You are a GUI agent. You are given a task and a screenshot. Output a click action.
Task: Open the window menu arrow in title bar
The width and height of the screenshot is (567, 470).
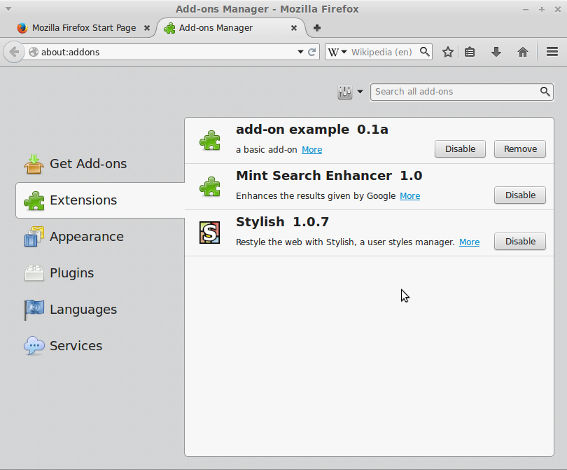coord(8,9)
